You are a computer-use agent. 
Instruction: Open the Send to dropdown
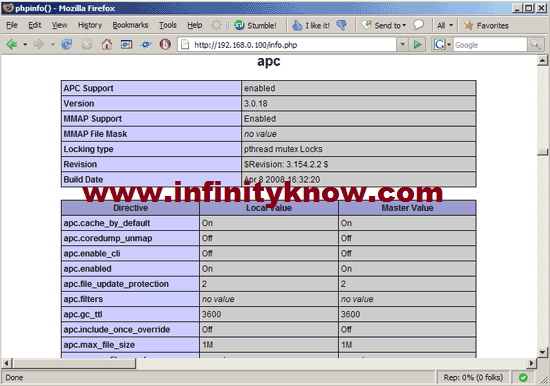pyautogui.click(x=384, y=25)
